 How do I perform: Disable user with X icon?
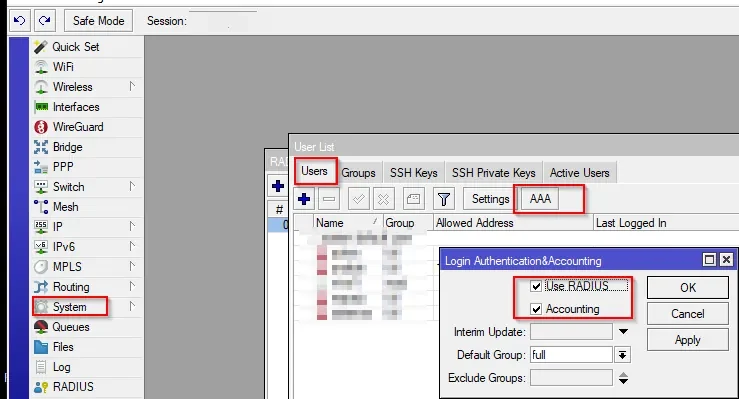pos(384,199)
